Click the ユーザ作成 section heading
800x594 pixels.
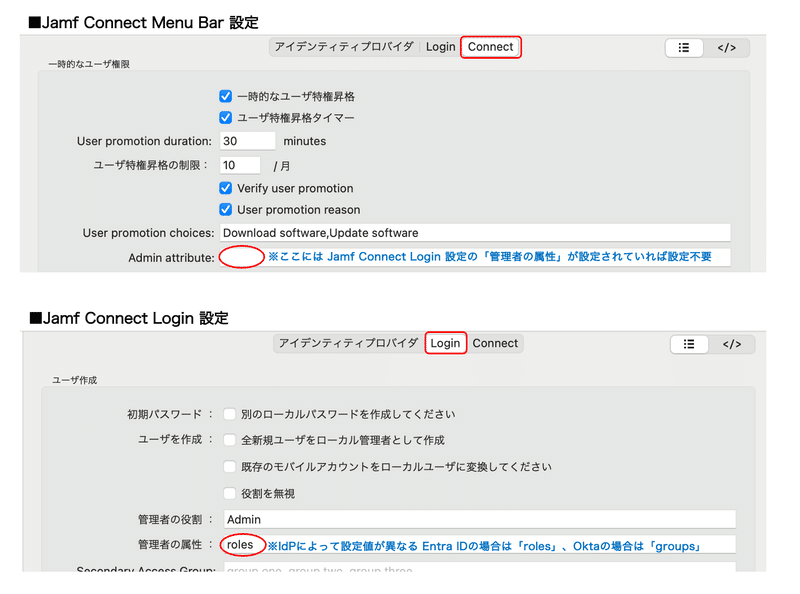(74, 380)
